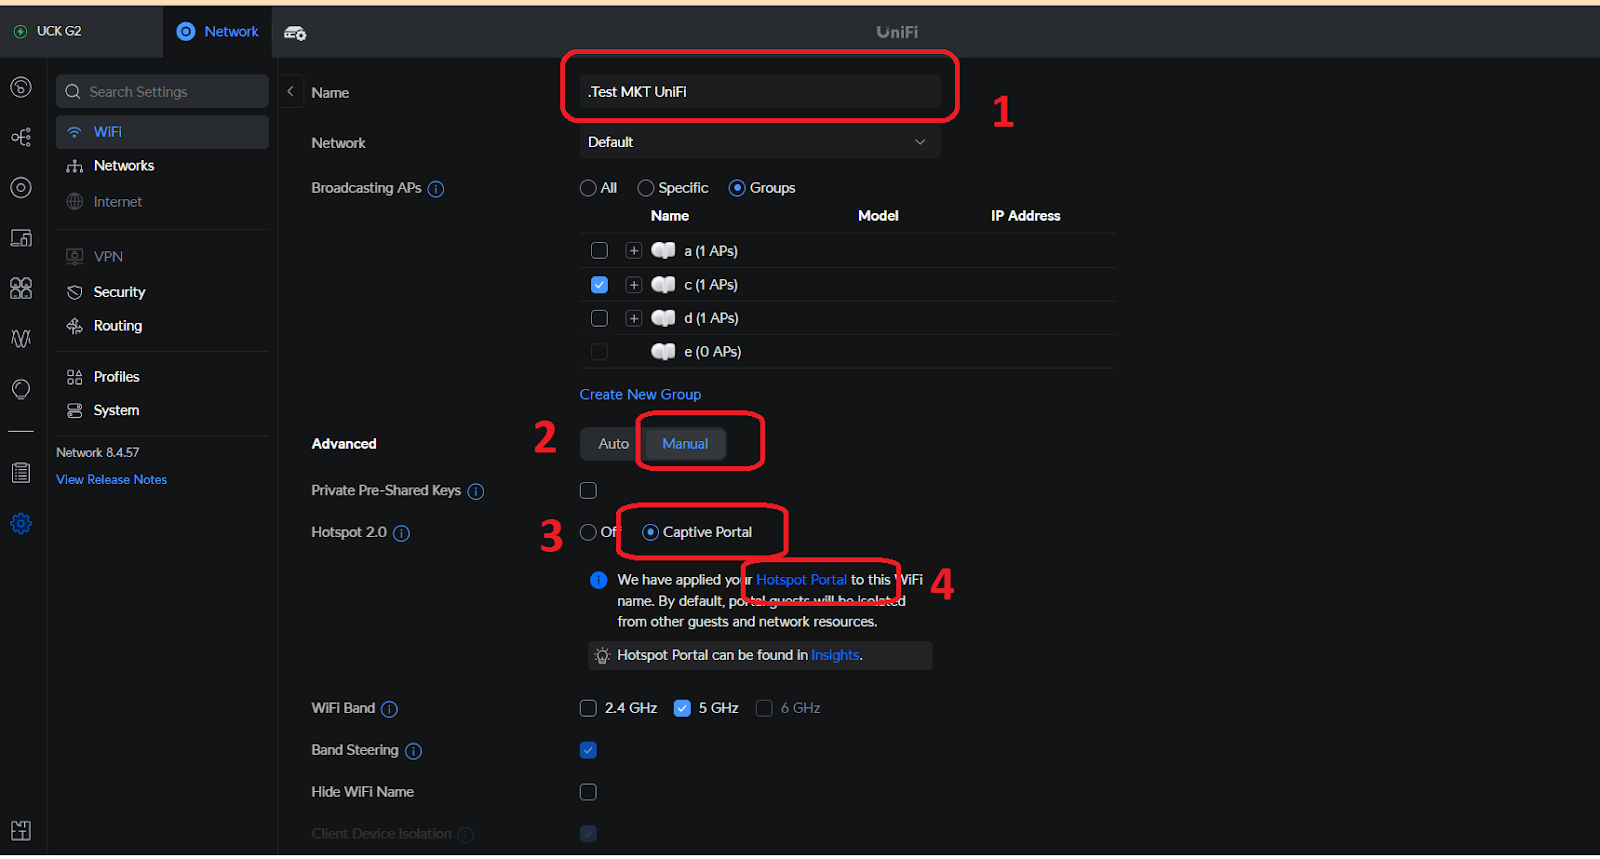Image resolution: width=1600 pixels, height=859 pixels.
Task: Open client devices icon in left rail
Action: (21, 238)
